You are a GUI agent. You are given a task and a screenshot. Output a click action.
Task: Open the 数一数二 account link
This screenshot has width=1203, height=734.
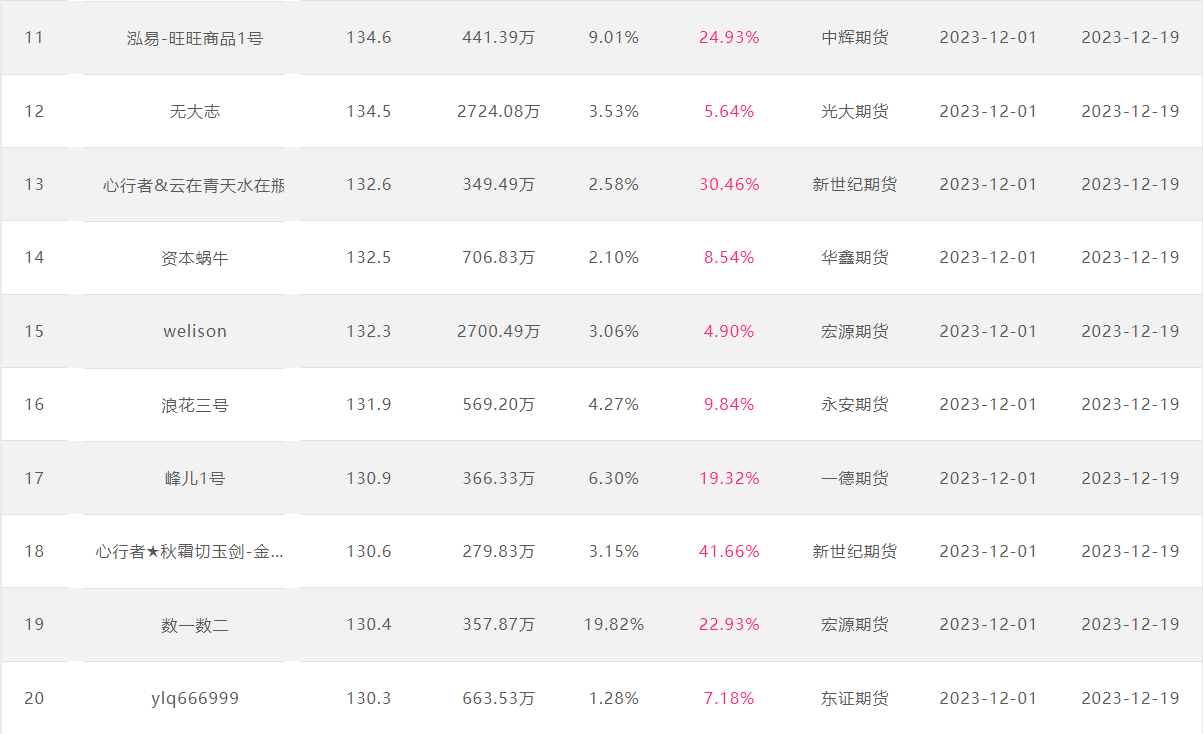195,625
